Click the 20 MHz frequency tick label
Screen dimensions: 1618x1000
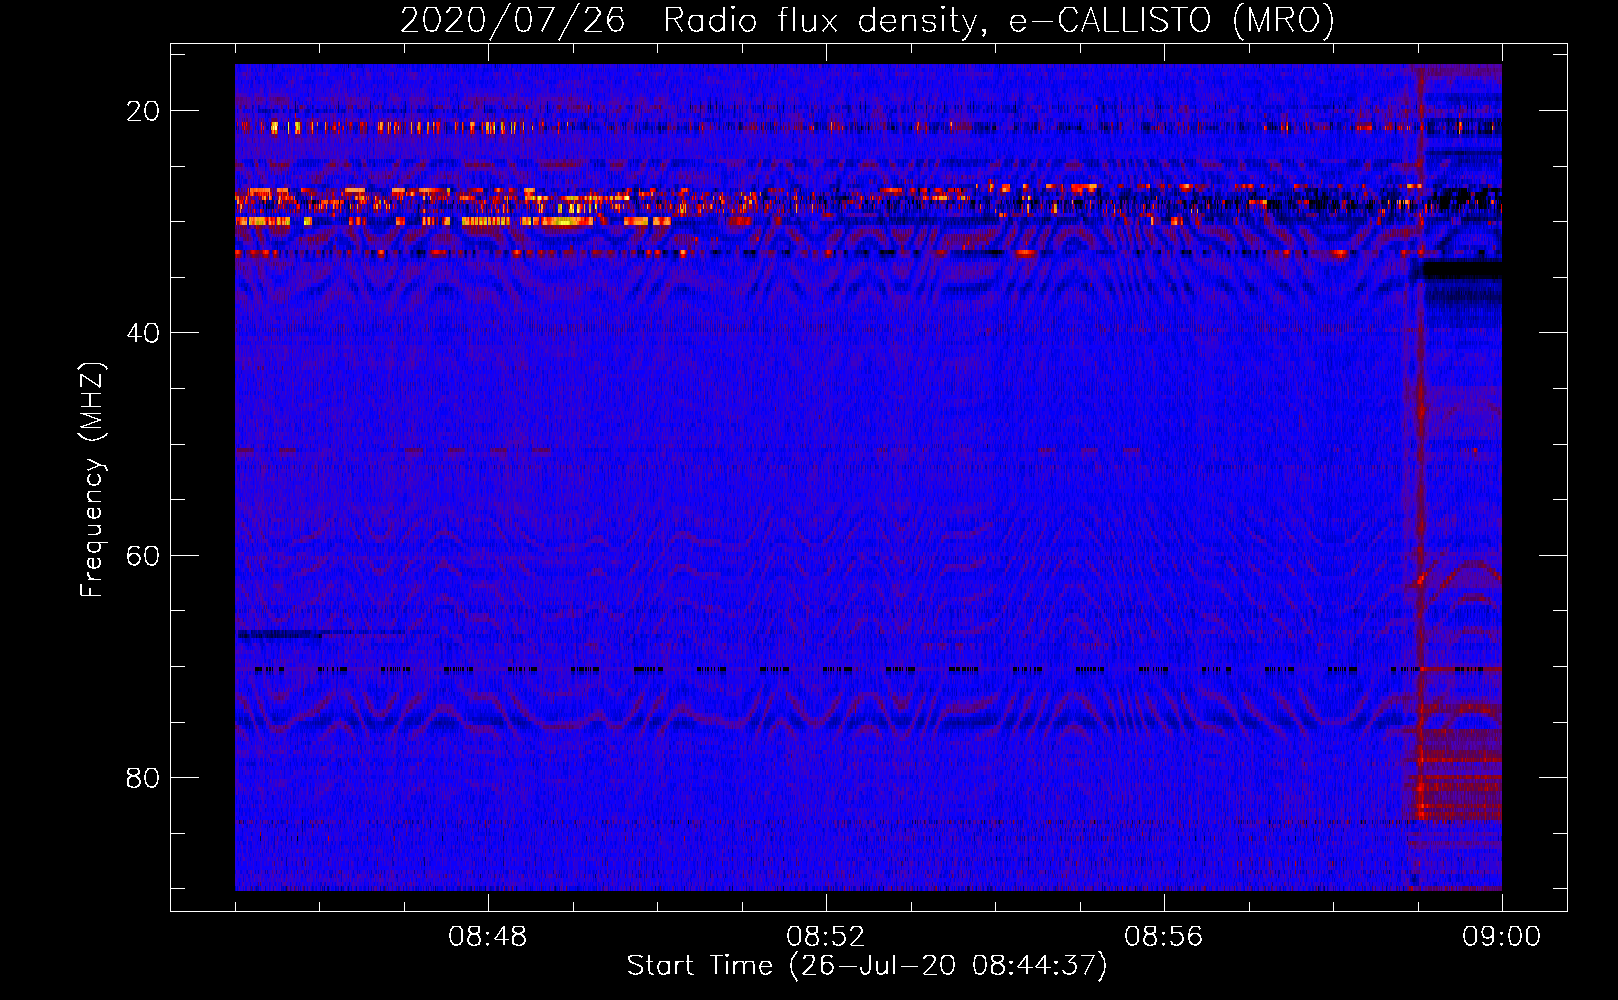(143, 111)
